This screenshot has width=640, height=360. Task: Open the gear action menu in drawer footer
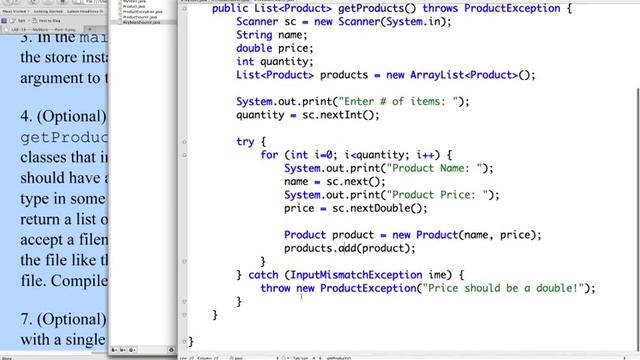[x=132, y=350]
